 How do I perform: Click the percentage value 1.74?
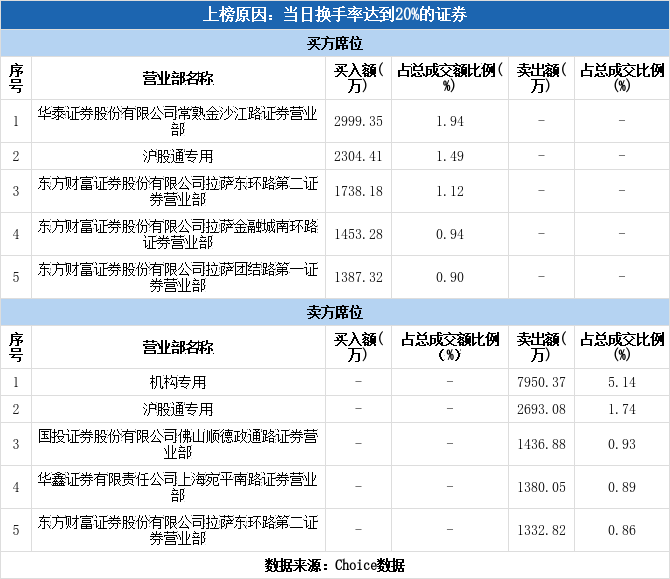coord(622,409)
